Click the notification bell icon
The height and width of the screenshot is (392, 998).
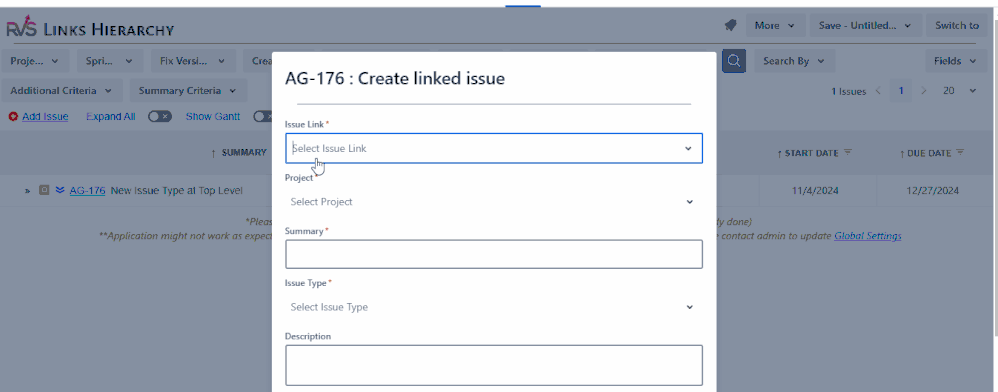pos(730,25)
